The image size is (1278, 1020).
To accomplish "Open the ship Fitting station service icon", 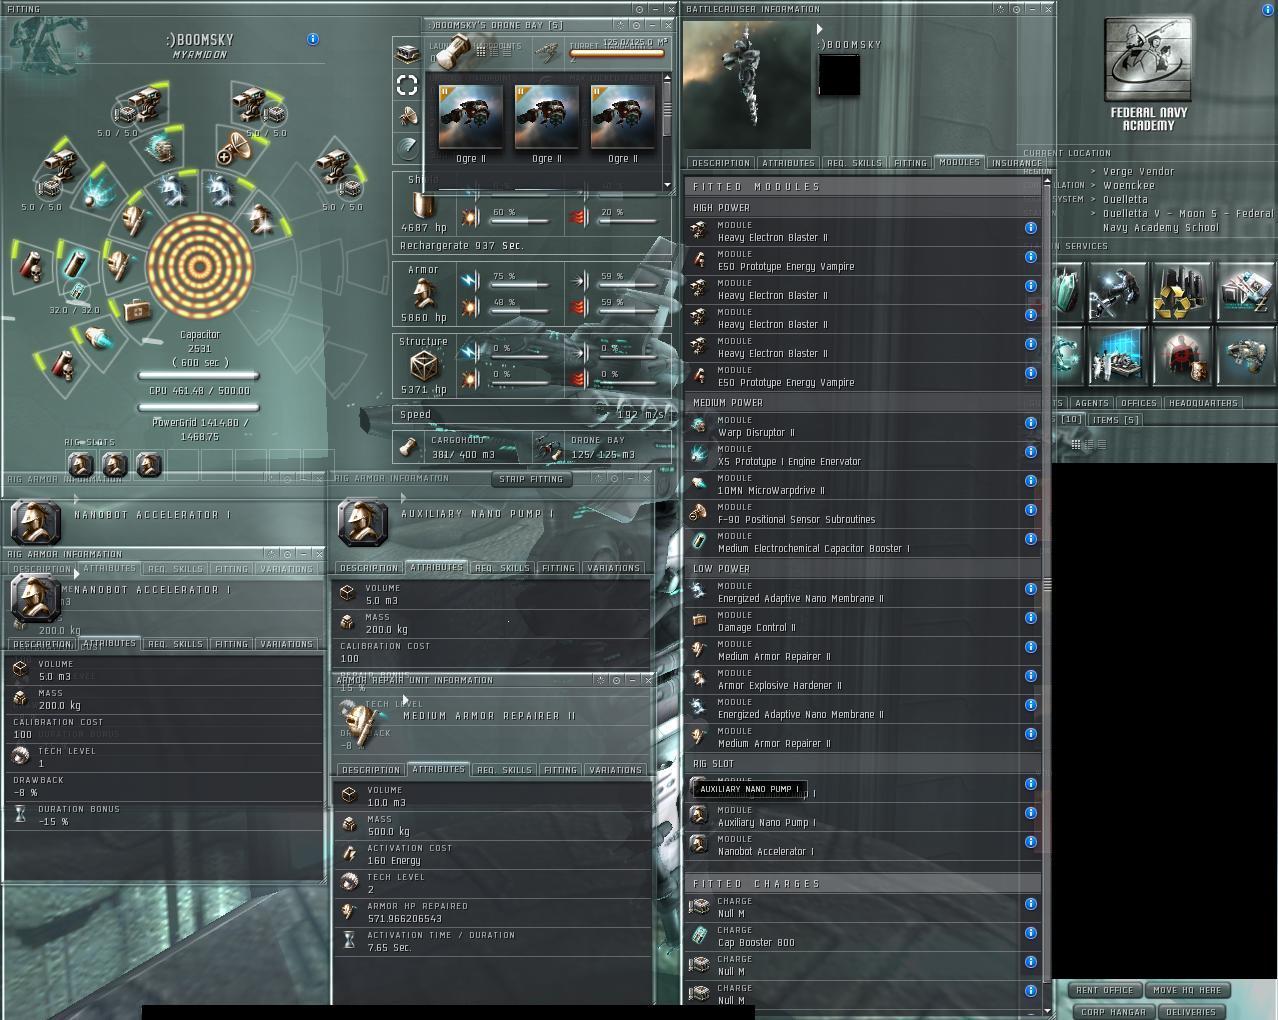I will pos(1246,356).
